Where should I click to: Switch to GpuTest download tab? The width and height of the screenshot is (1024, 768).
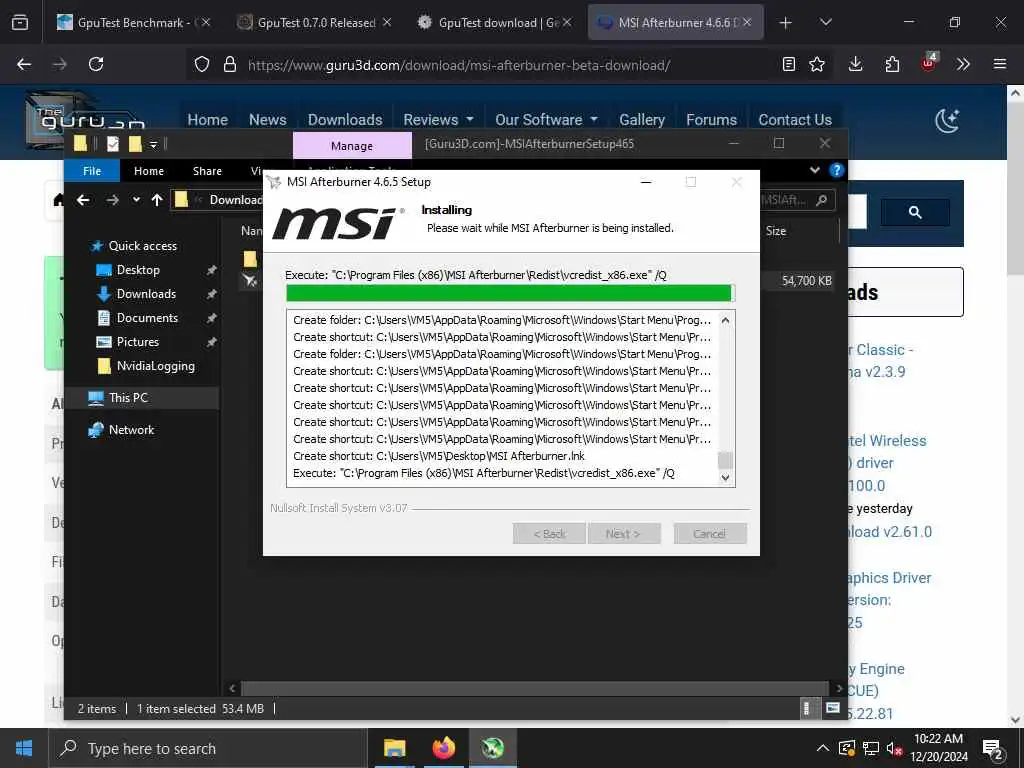494,23
